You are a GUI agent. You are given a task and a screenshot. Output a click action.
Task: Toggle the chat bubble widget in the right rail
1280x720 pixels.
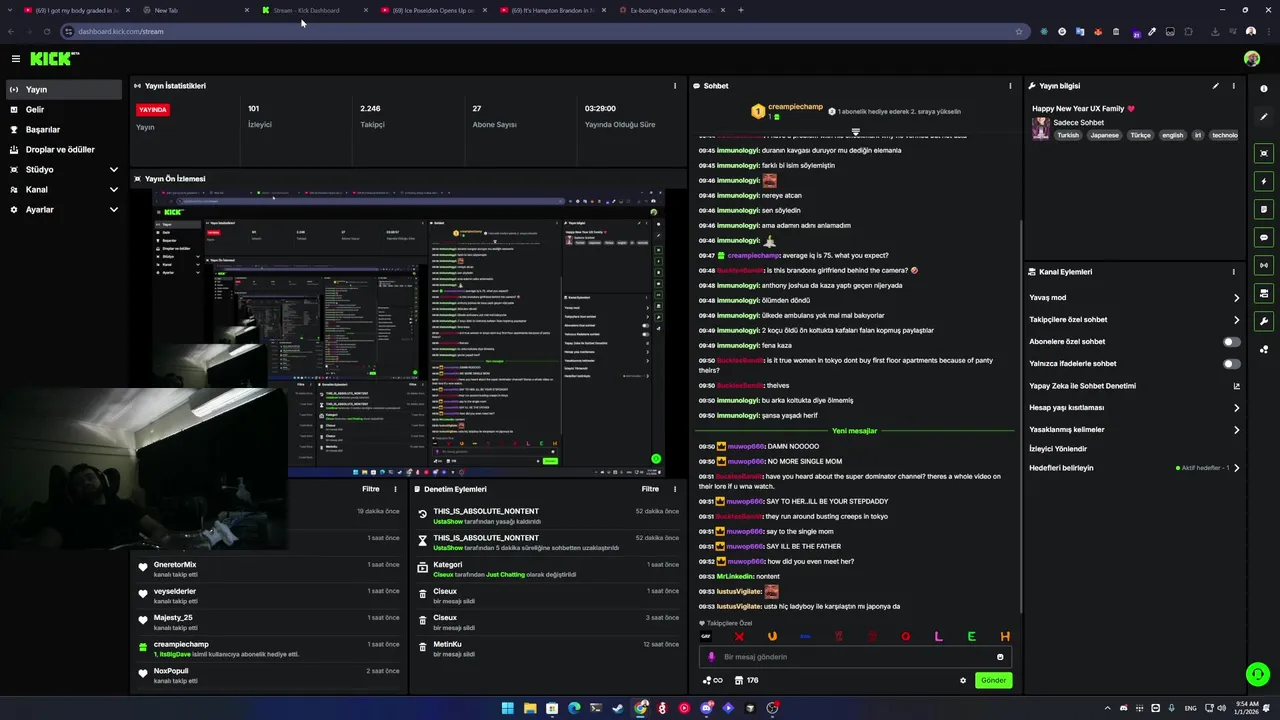click(1264, 237)
